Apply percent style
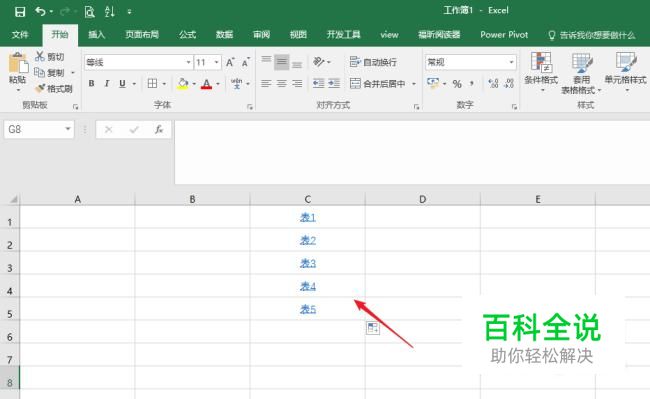The image size is (650, 399). [x=457, y=84]
